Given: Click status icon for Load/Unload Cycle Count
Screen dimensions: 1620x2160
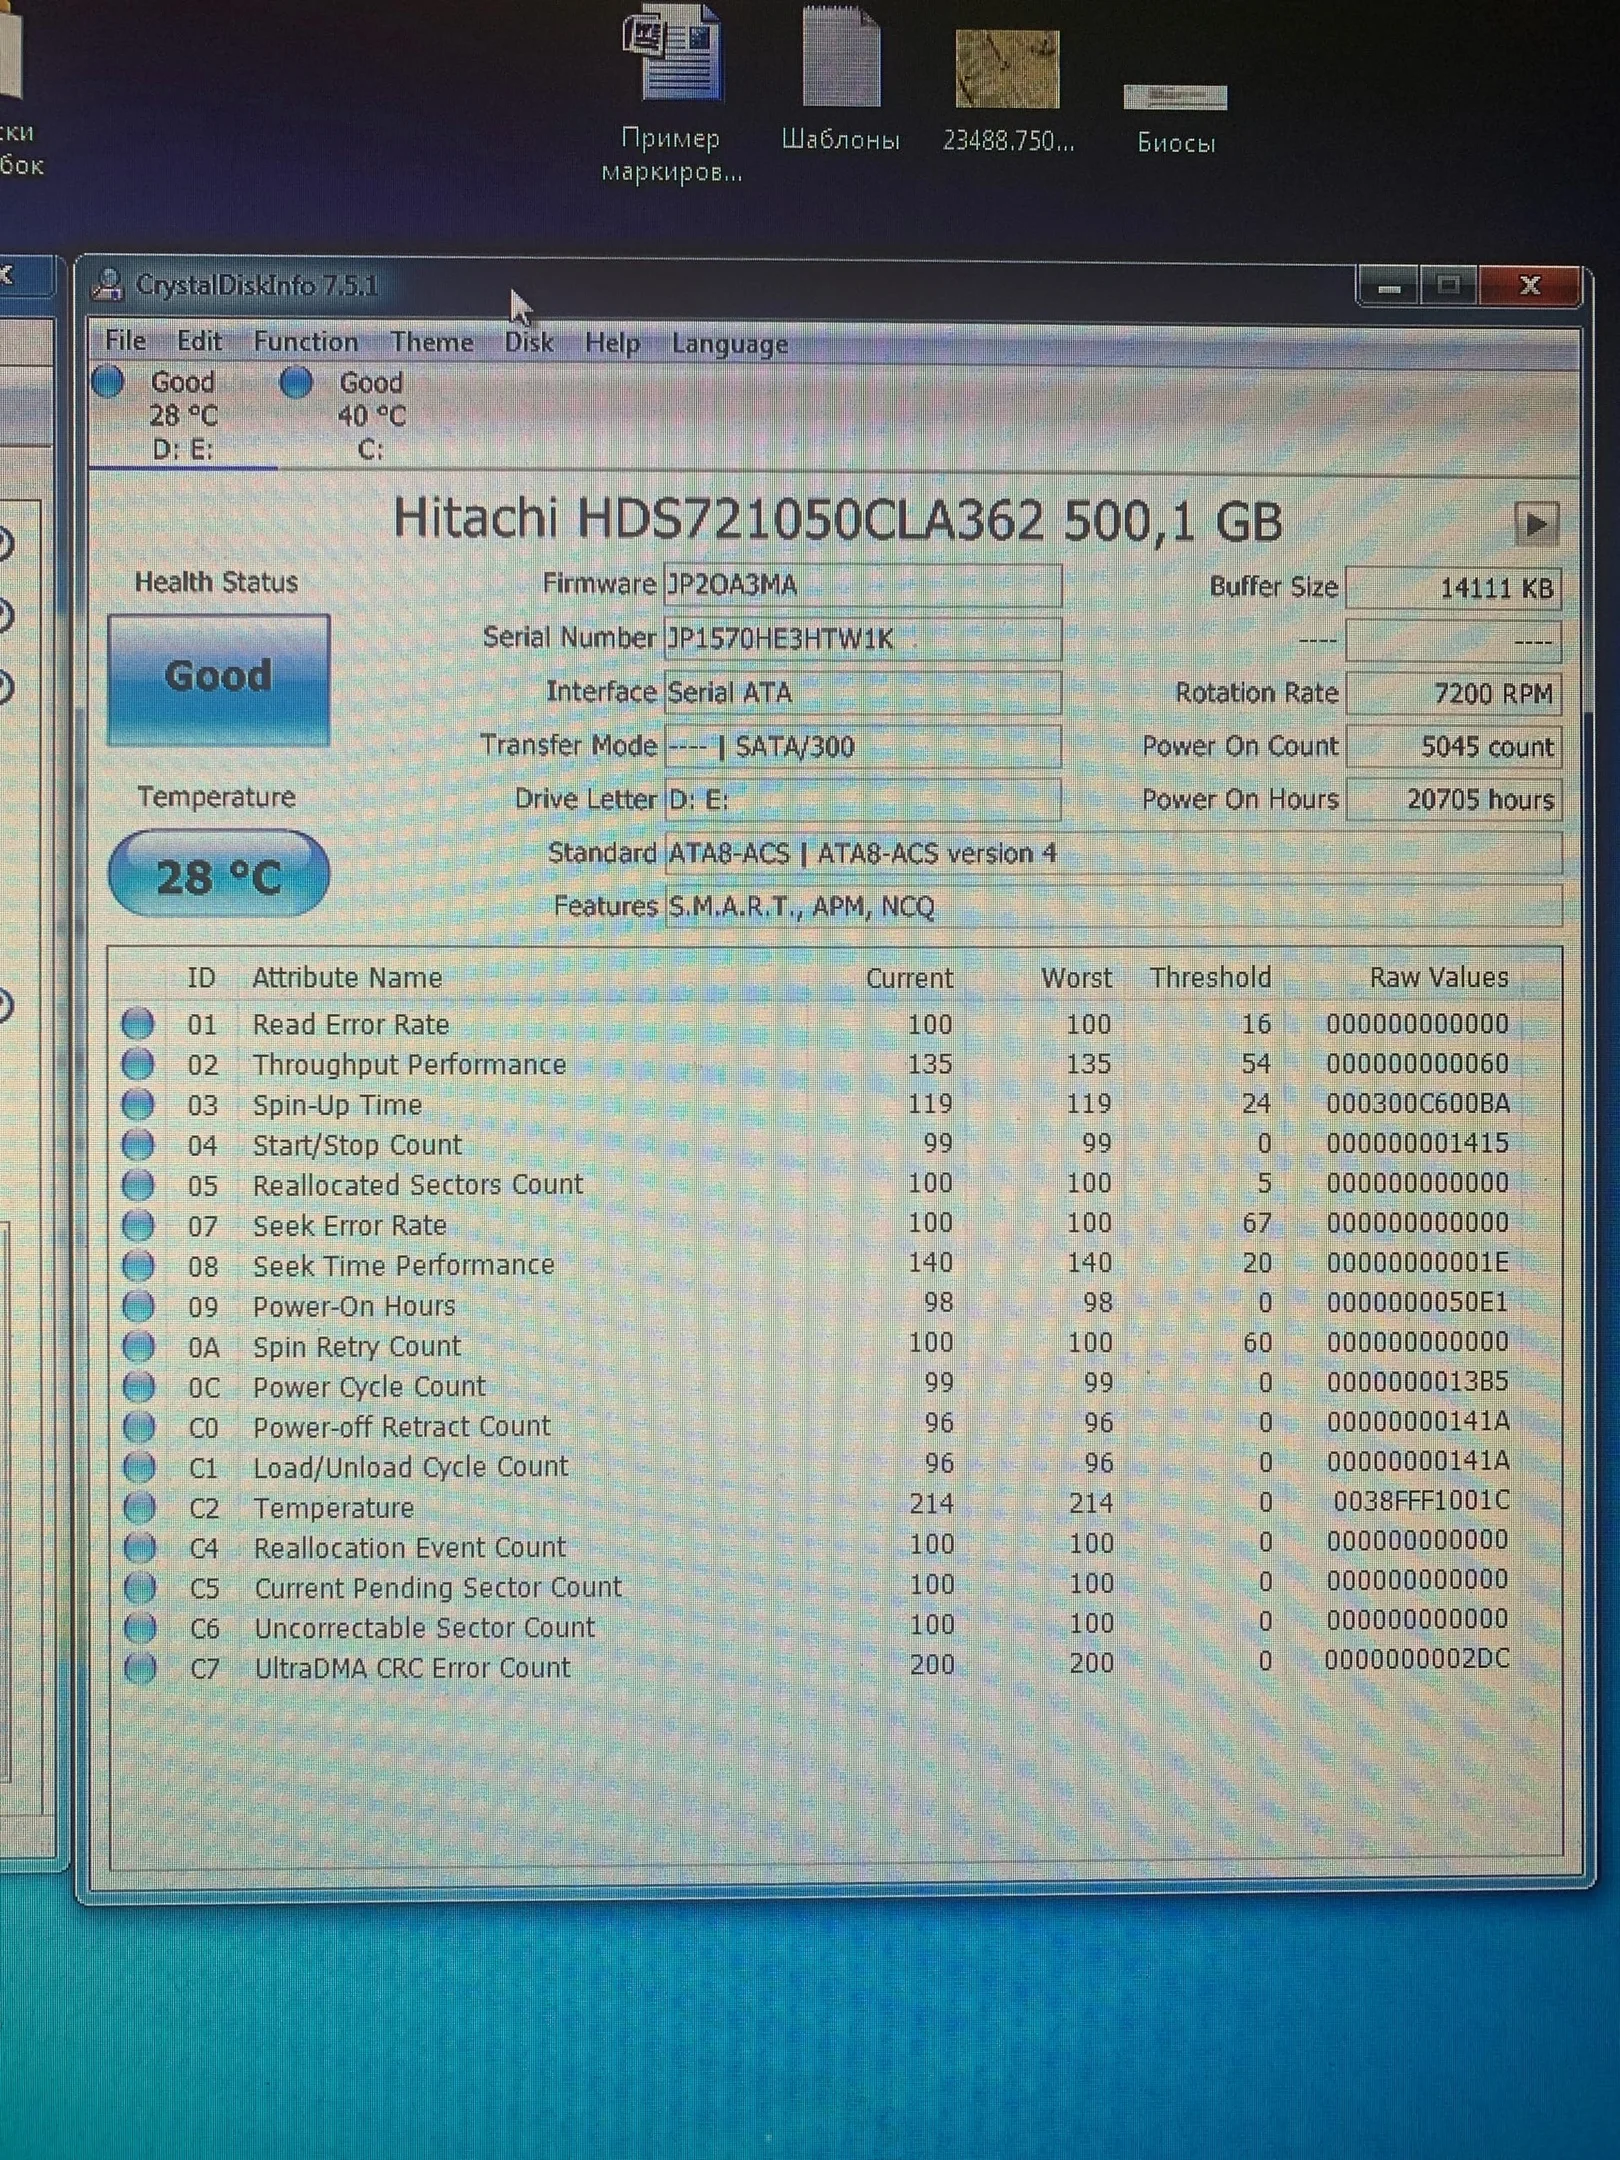Looking at the screenshot, I should pyautogui.click(x=139, y=1467).
